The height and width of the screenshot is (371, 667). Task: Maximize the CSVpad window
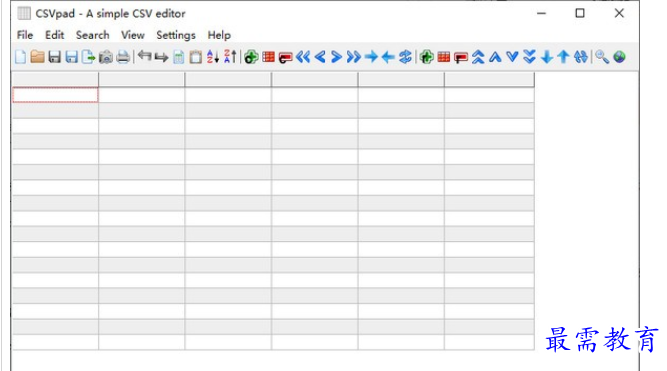tap(580, 13)
